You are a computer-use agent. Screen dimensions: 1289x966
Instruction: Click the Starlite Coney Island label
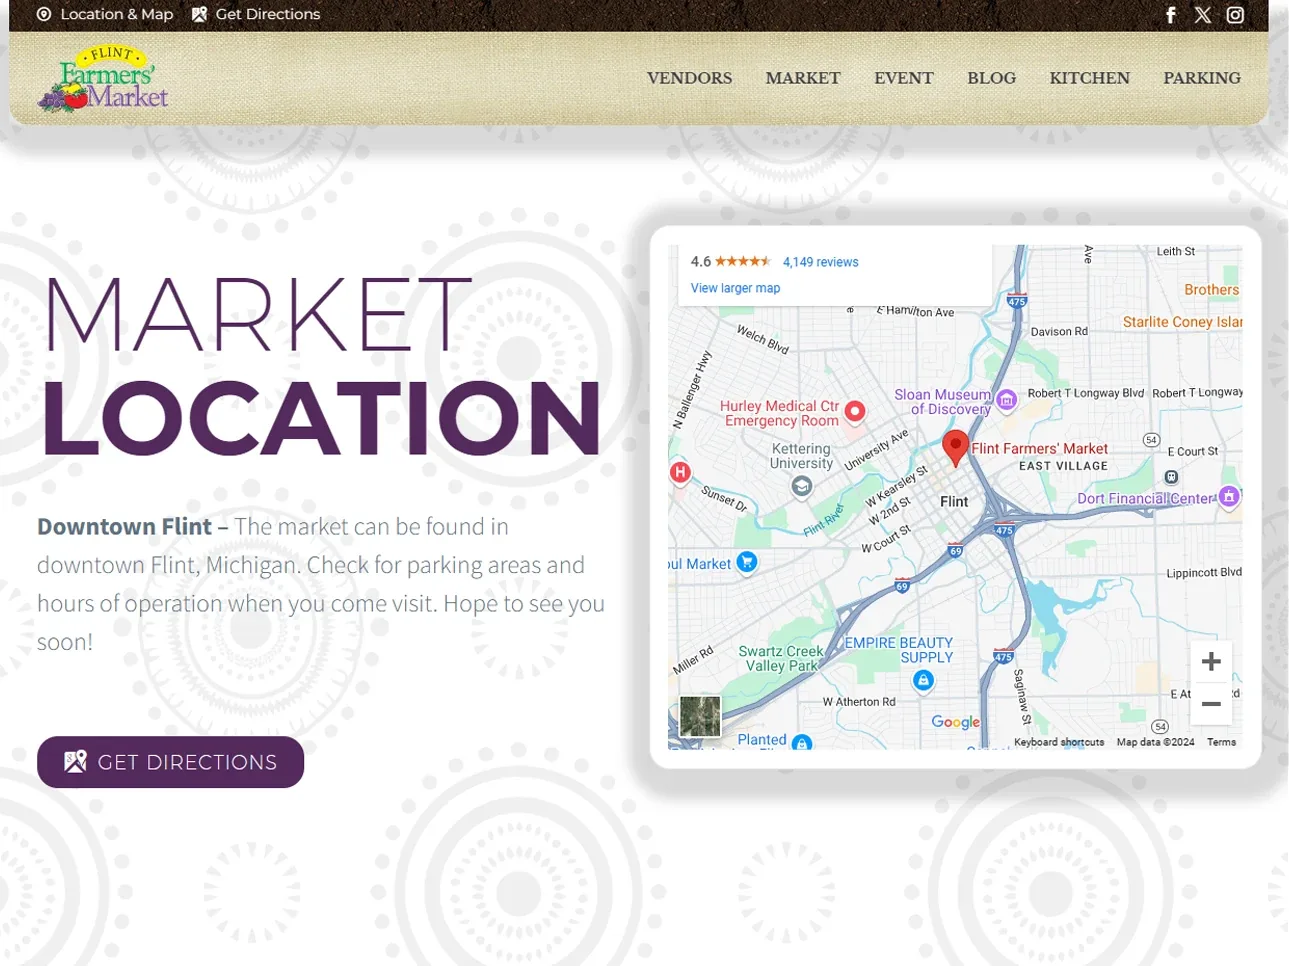1182,322
